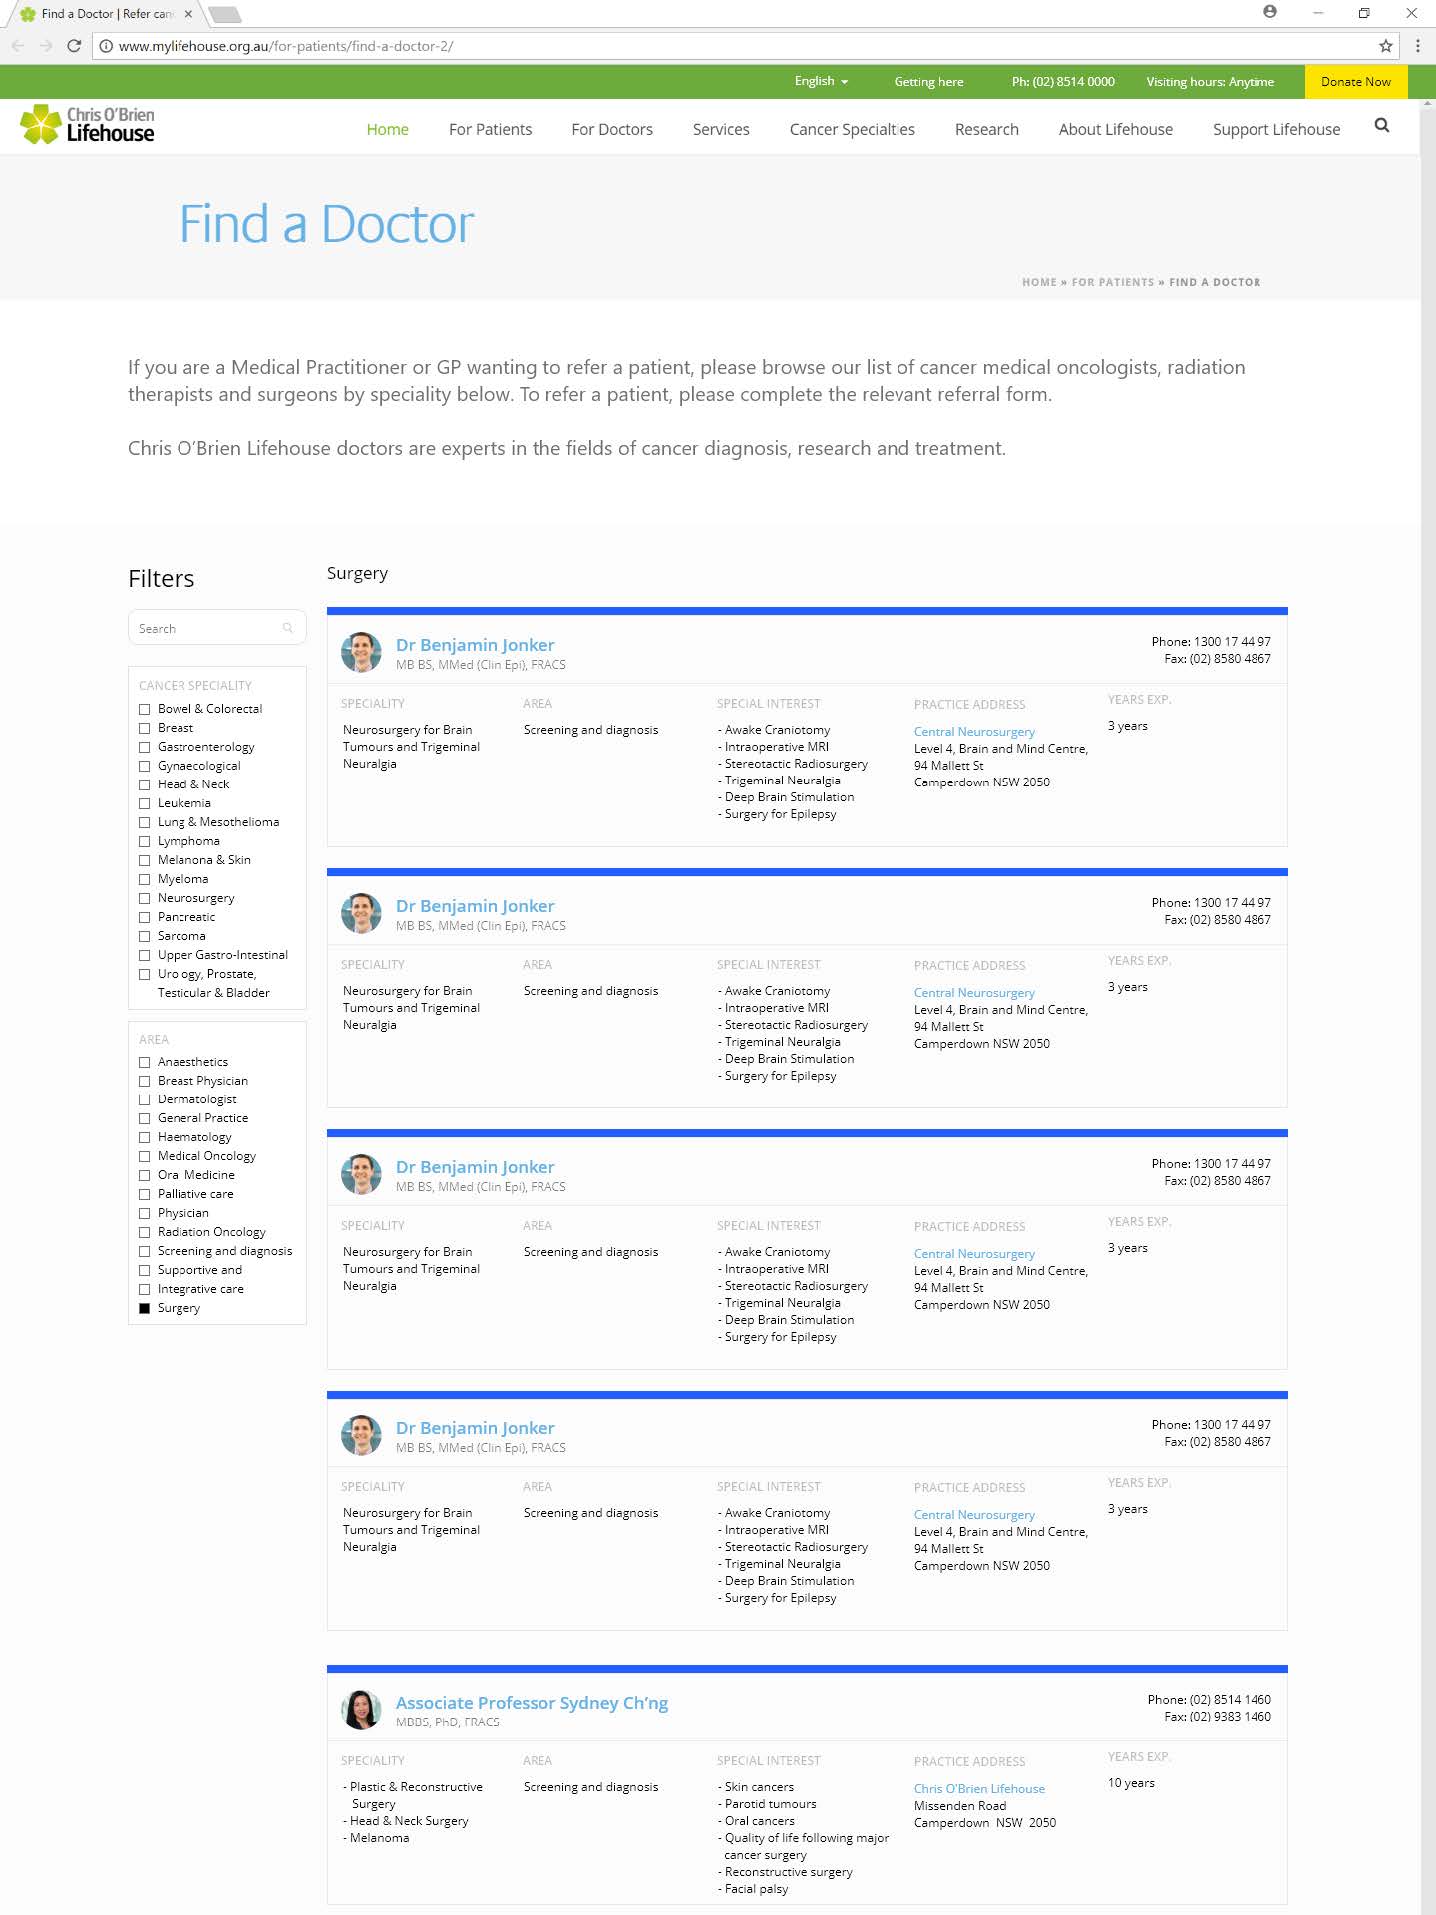Click FOR PATIENTS in the breadcrumb
Viewport: 1436px width, 1915px height.
coord(1112,282)
